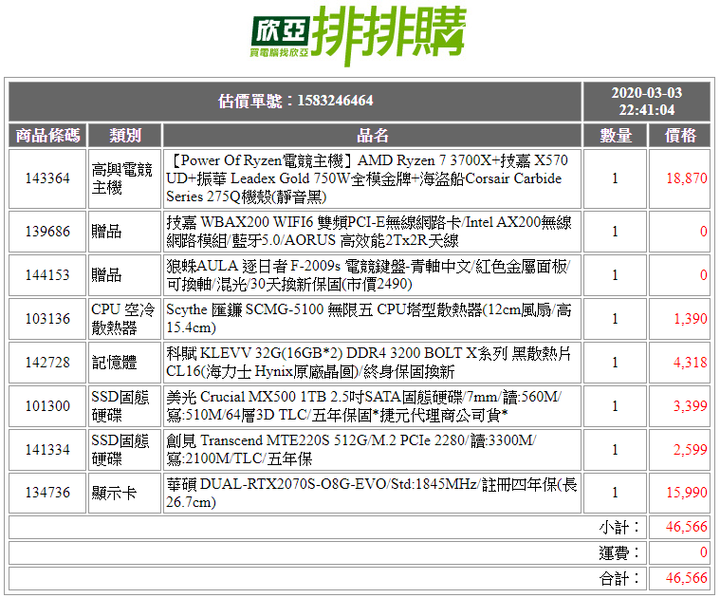720x598 pixels.
Task: Select quote number 1583246464 header
Action: (x=295, y=101)
